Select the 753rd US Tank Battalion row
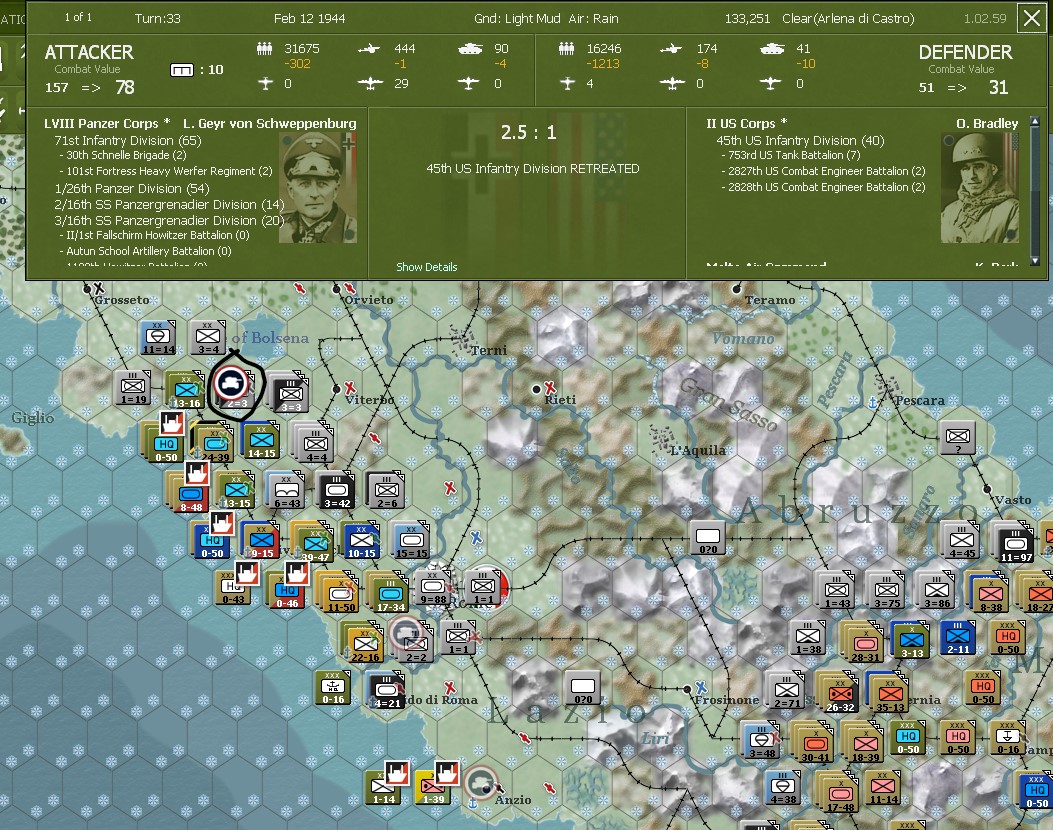 794,155
